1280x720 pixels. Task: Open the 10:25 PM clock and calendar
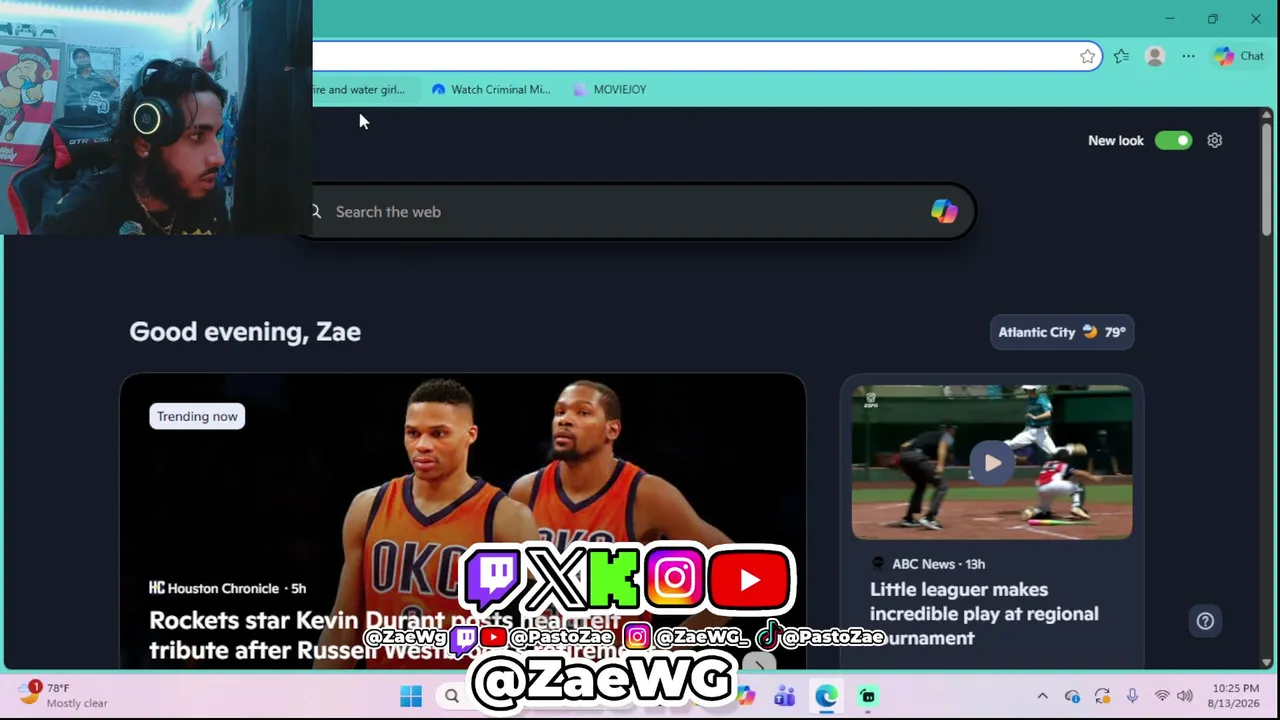point(1235,696)
